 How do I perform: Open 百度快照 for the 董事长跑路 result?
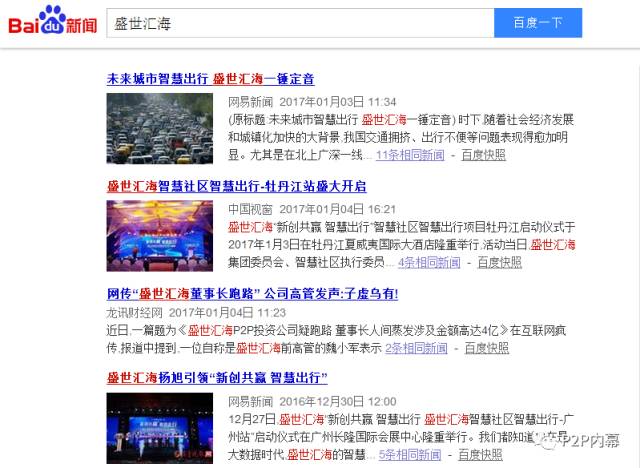coord(487,348)
